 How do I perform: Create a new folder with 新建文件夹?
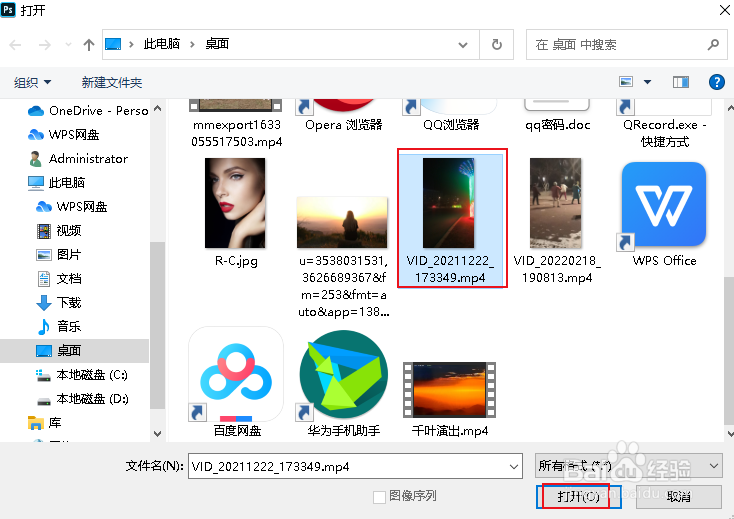(111, 82)
